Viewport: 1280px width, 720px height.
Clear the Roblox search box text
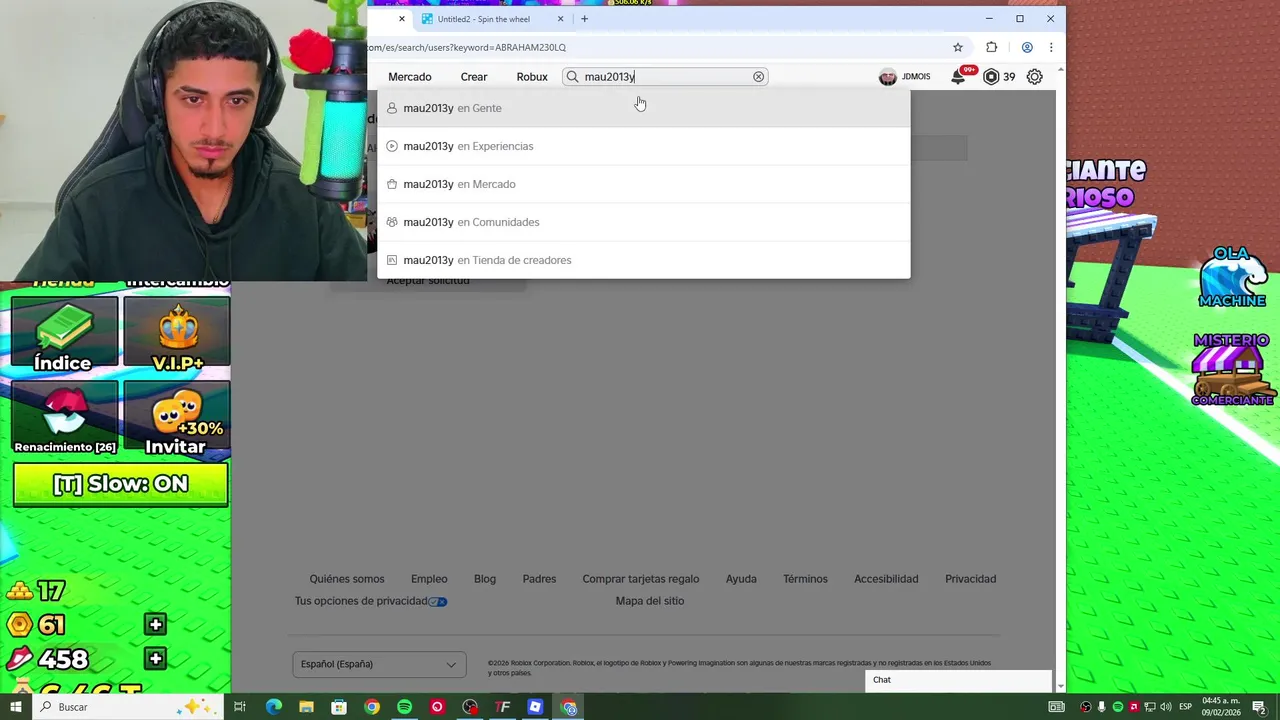758,77
